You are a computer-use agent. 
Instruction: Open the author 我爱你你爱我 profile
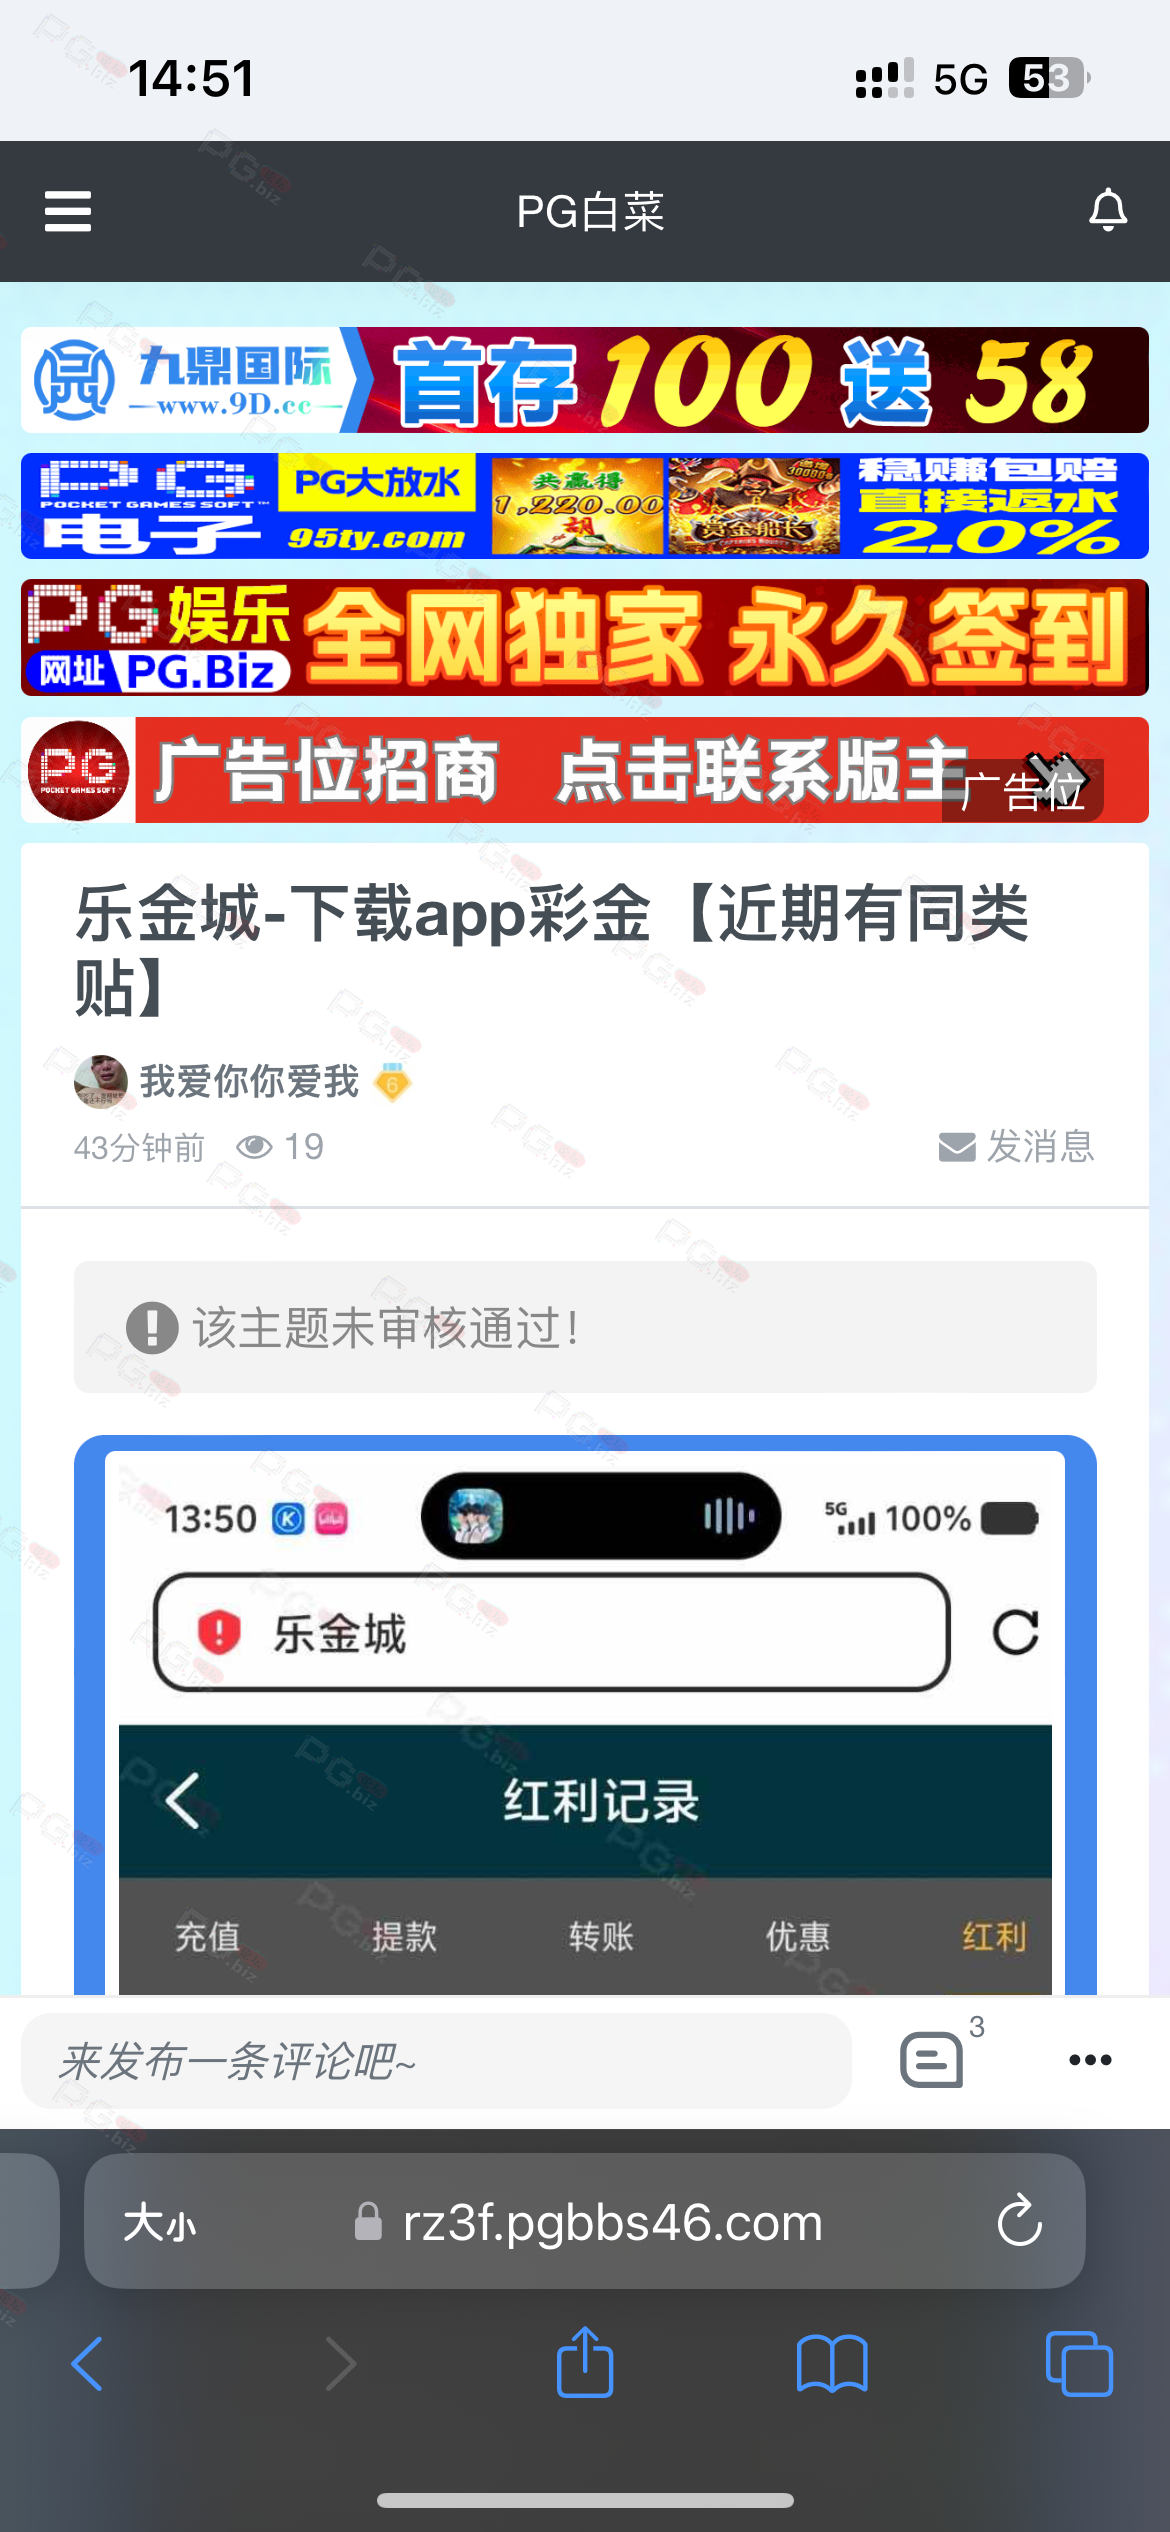[x=249, y=1081]
